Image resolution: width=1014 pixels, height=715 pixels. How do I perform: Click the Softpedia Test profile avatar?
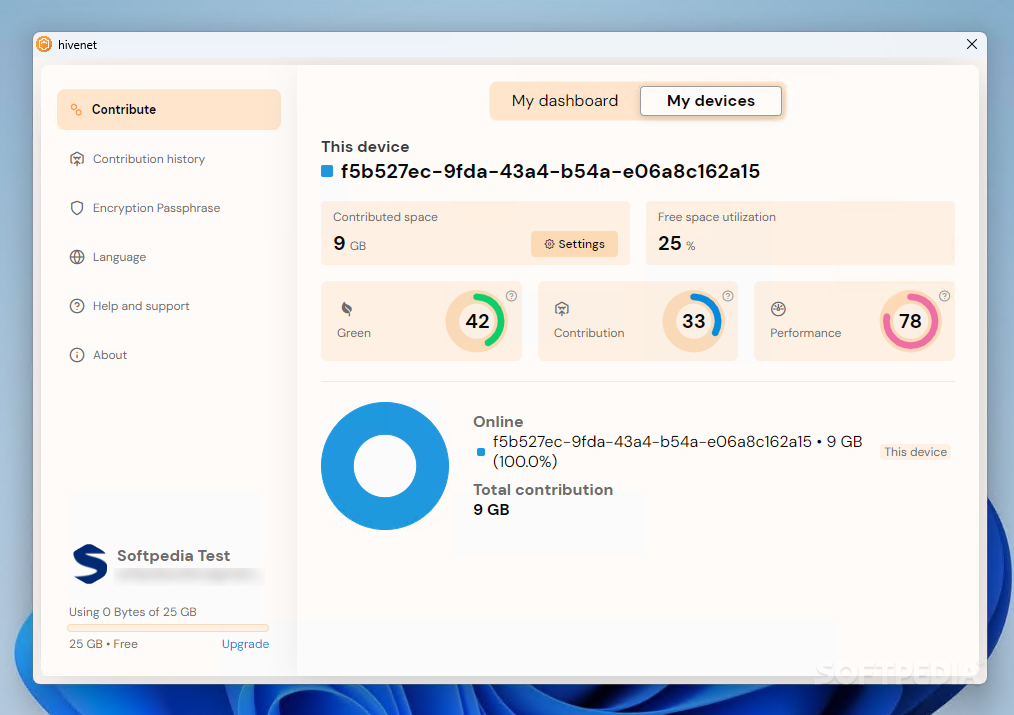90,564
